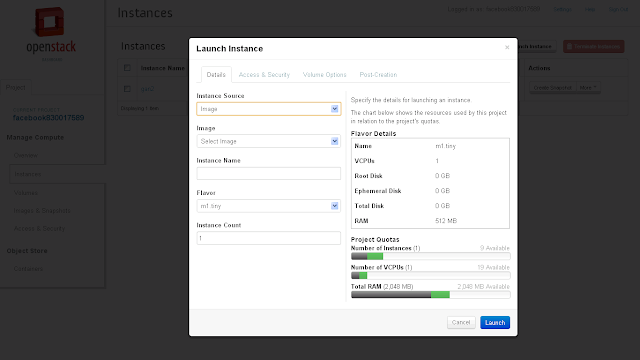Click the Sign Out link
The image size is (640, 360).
(618, 9)
